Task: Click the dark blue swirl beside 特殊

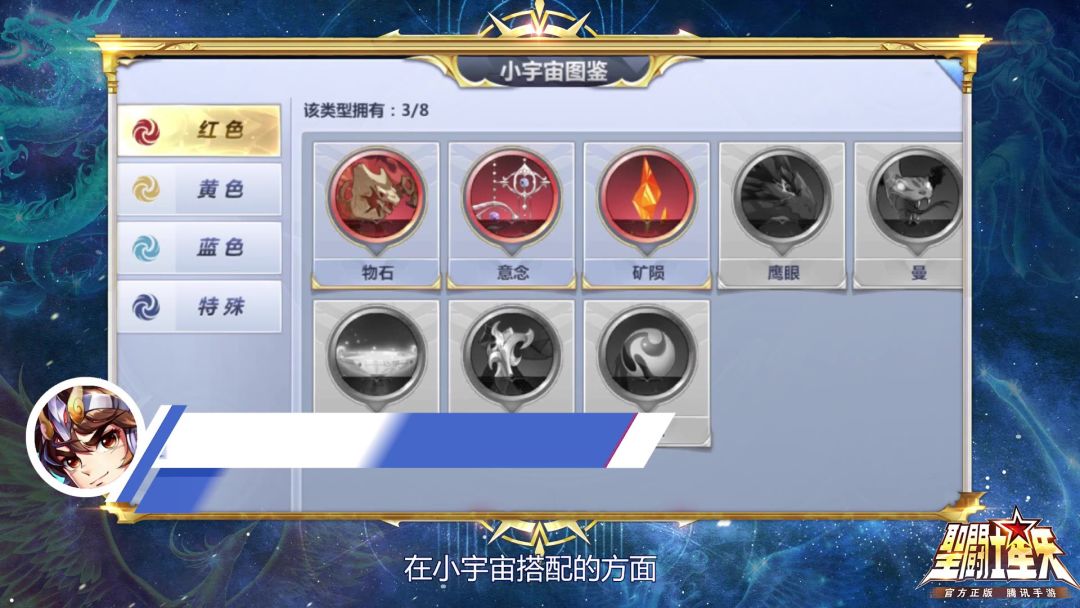Action: coord(146,306)
